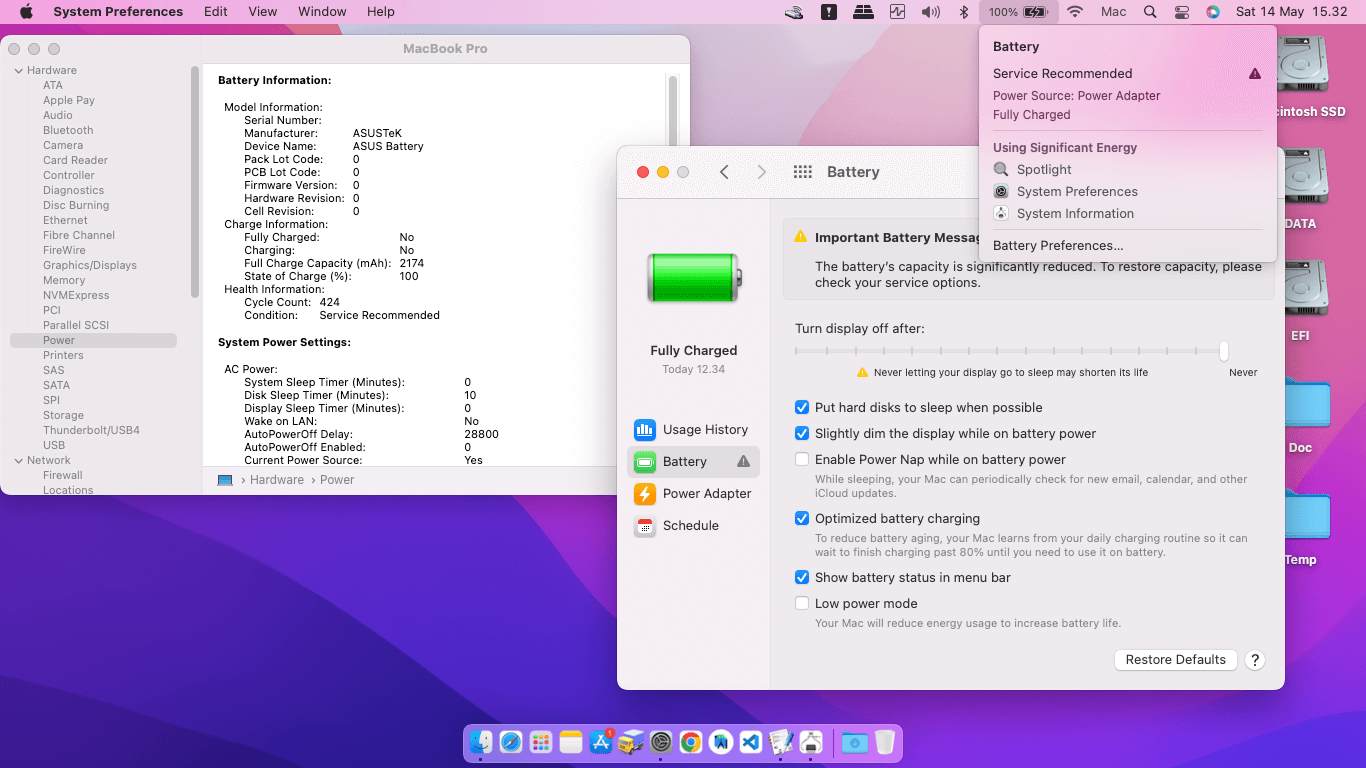Click the date and time in menu bar
Screen dimensions: 1366x768
coord(1291,12)
